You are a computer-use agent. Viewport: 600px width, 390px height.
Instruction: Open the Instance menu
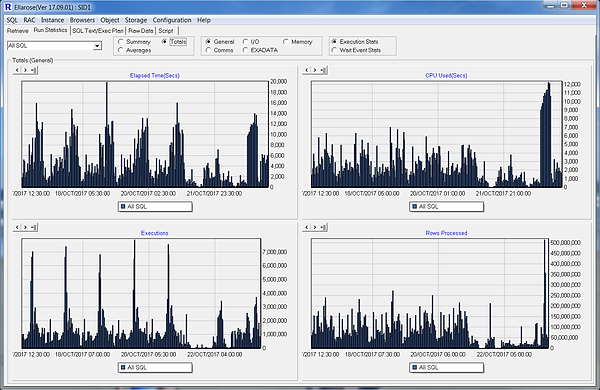52,20
